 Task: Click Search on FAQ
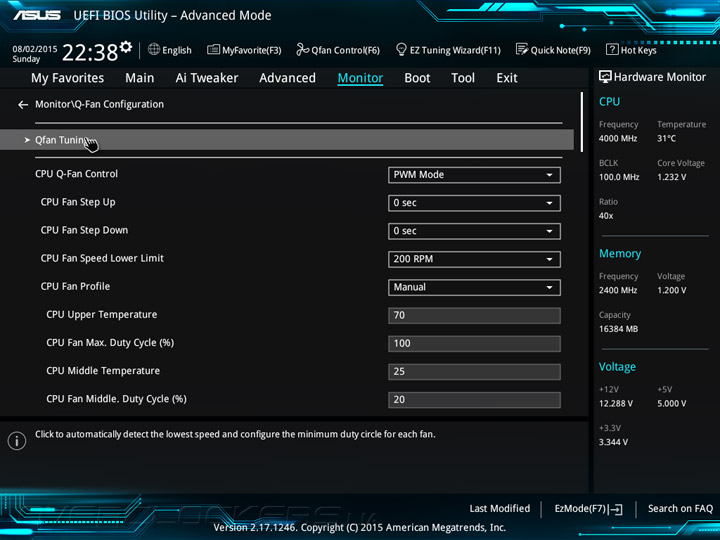tap(681, 509)
